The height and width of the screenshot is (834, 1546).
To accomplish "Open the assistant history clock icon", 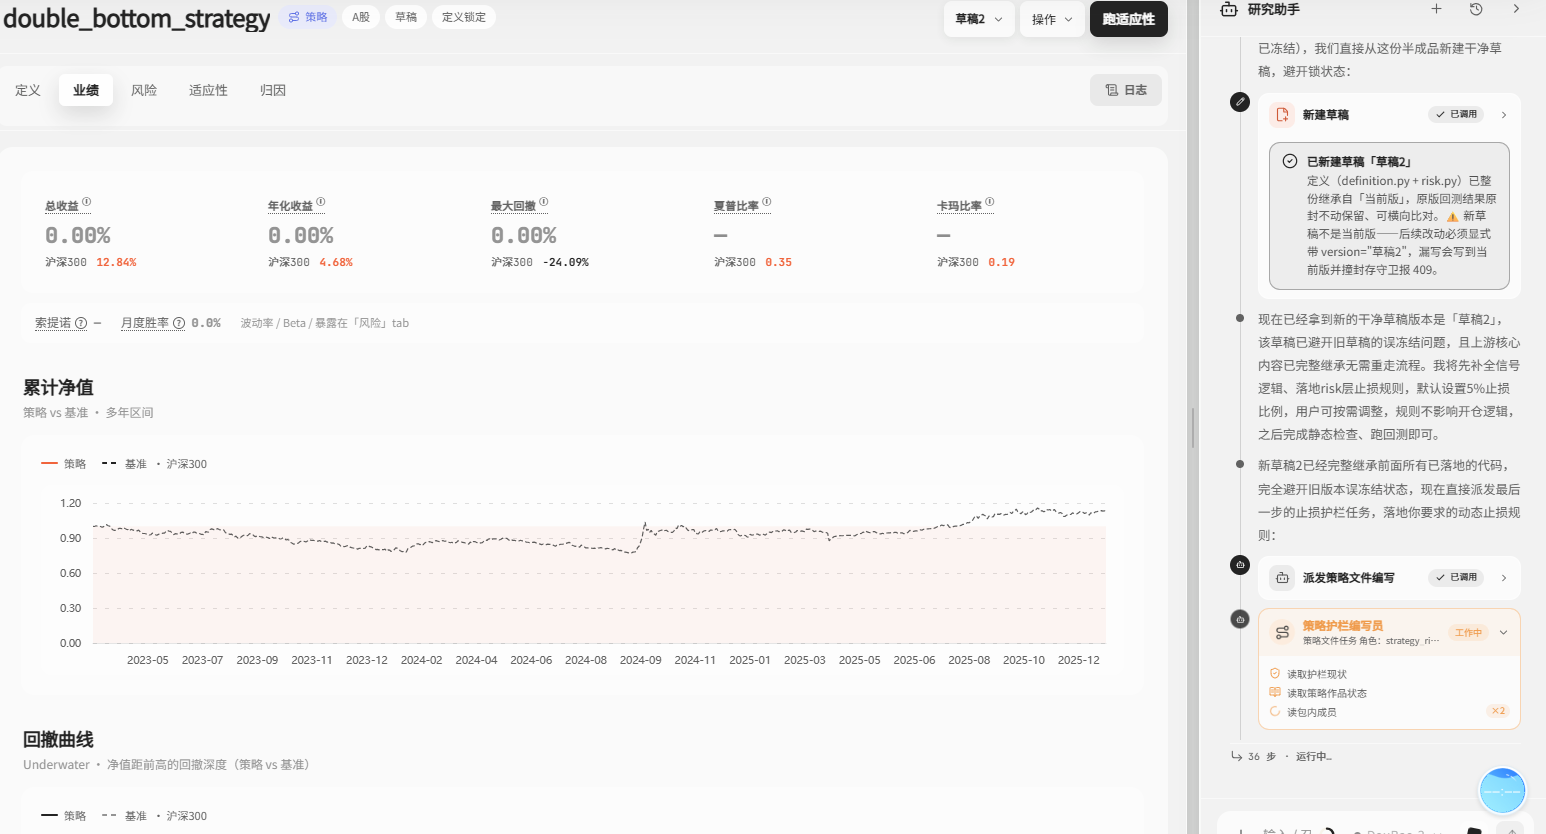I will [x=1476, y=9].
